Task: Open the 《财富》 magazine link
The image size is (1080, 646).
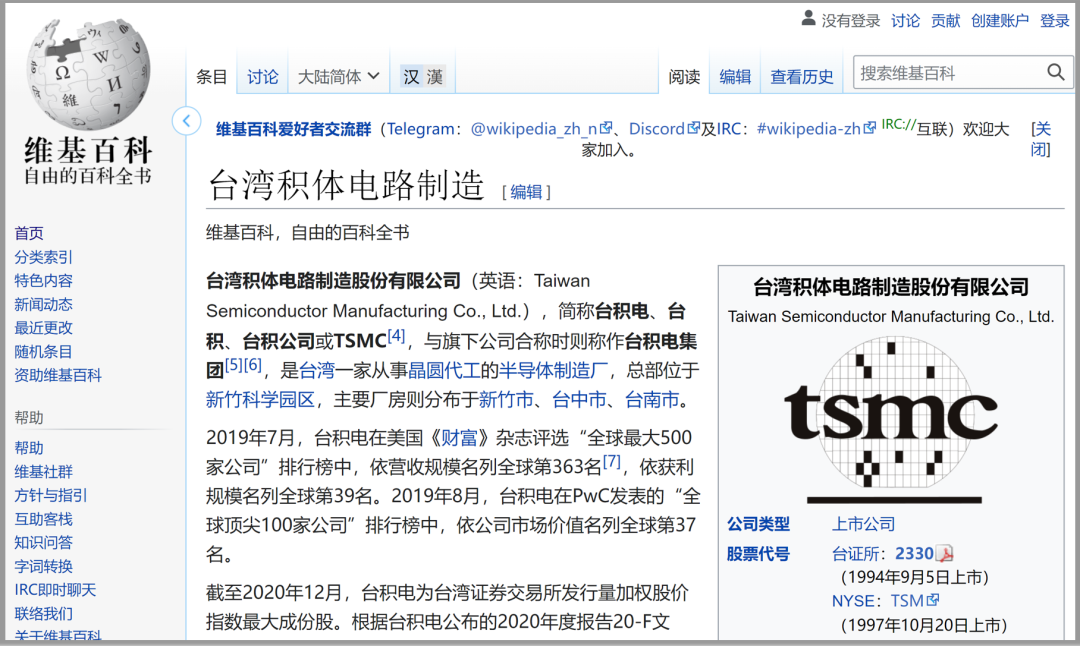Action: coord(459,437)
